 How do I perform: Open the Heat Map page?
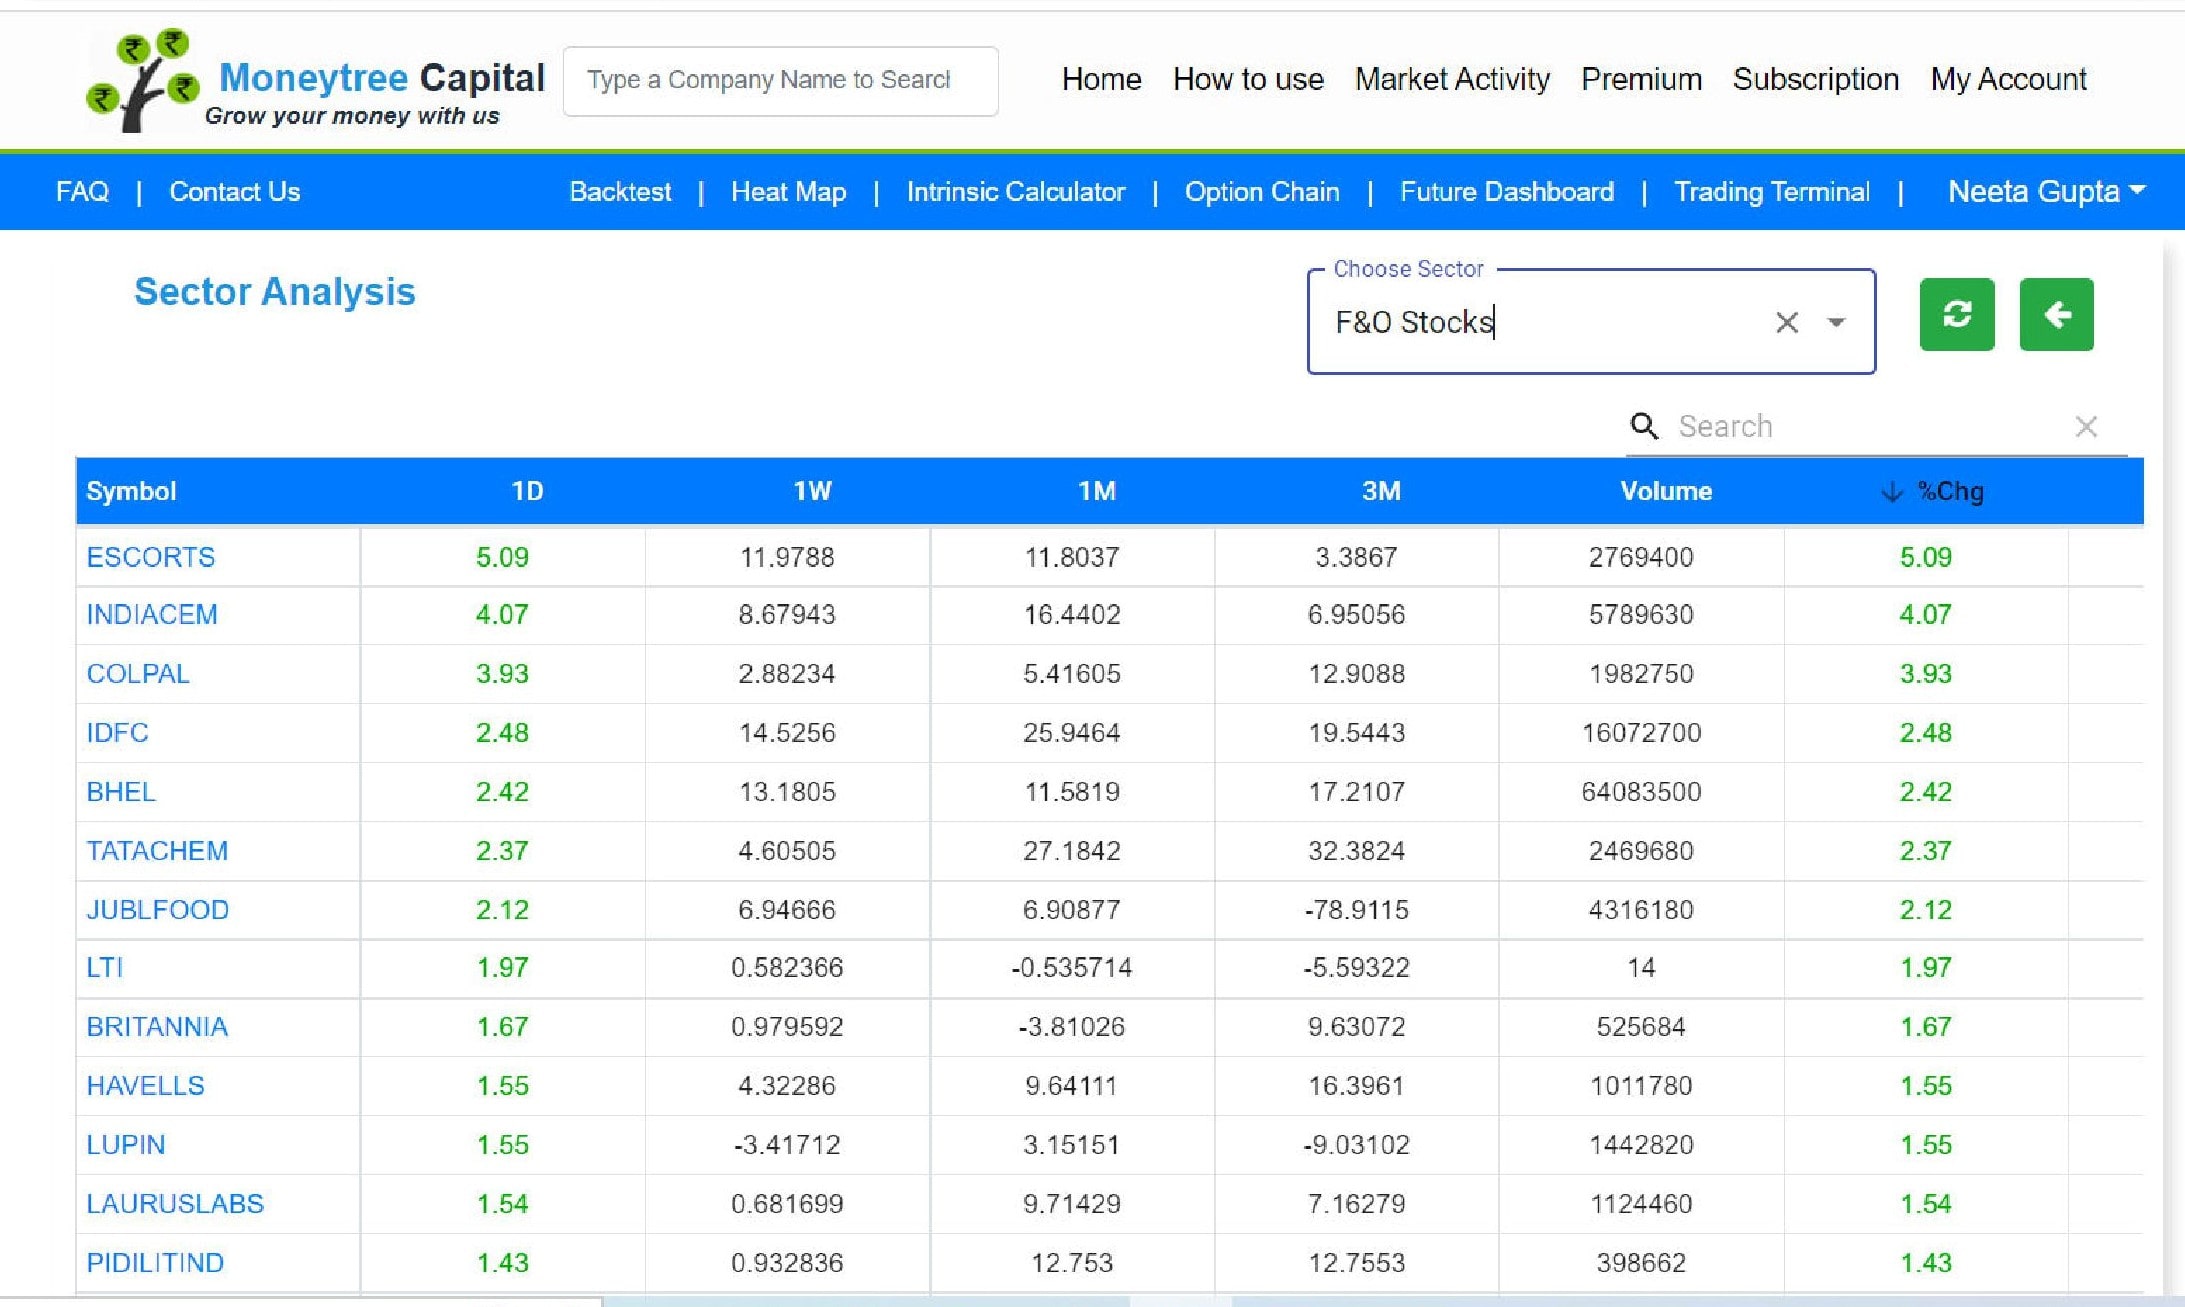pyautogui.click(x=788, y=191)
